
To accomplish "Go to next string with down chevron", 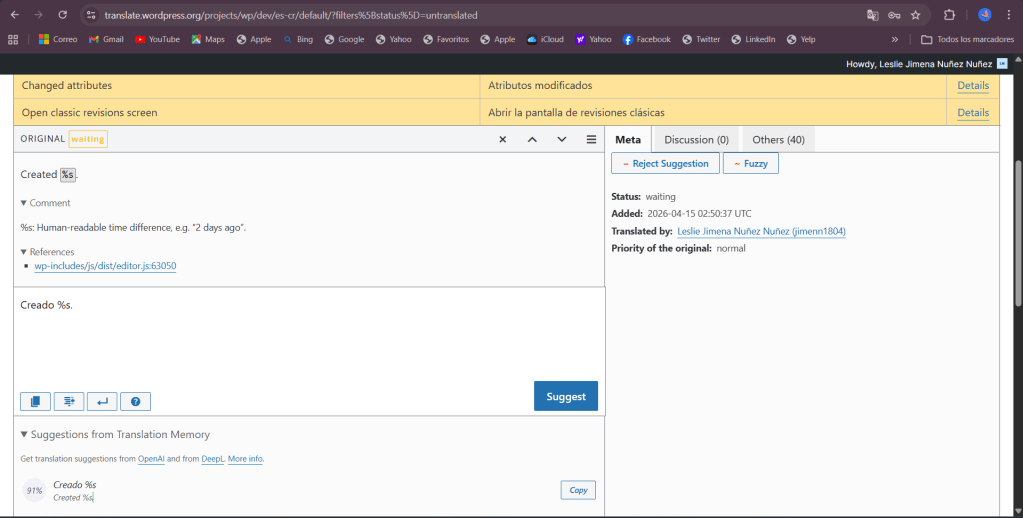I will 562,139.
